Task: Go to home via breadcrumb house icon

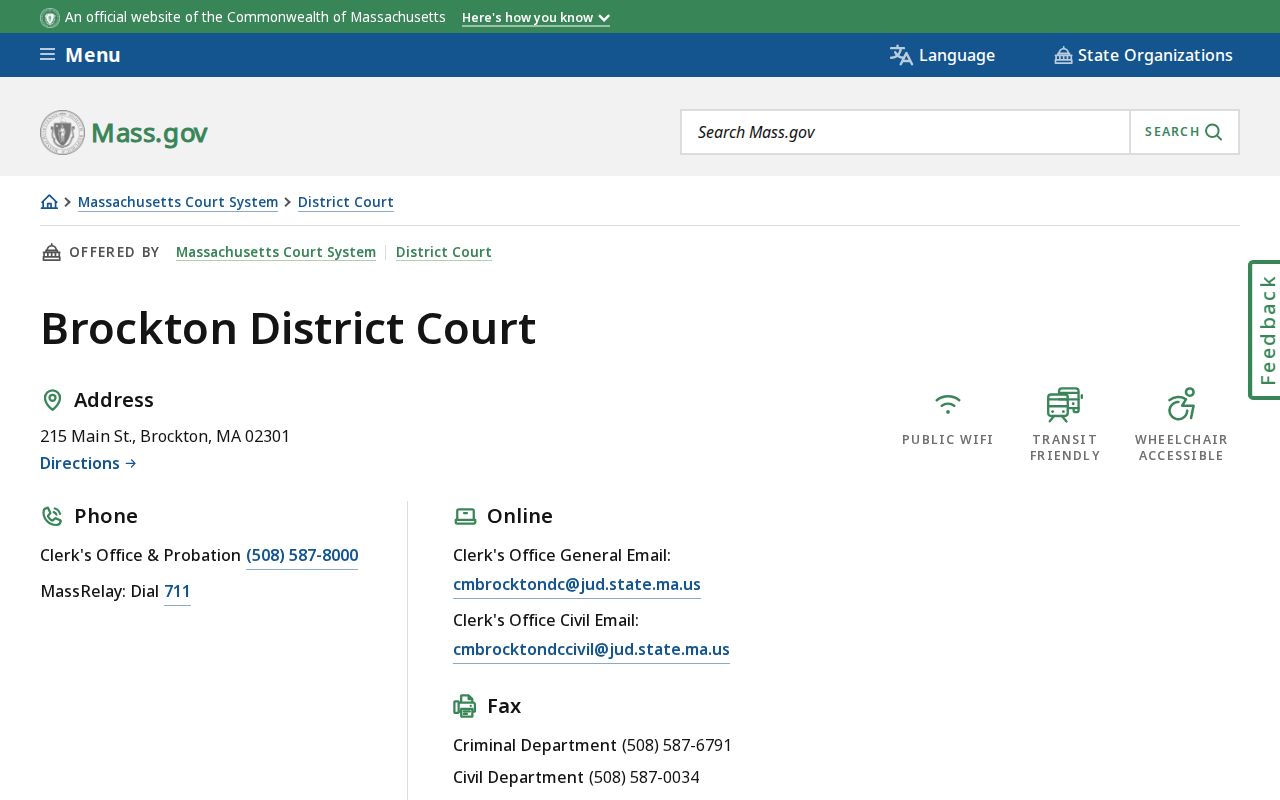Action: (x=49, y=202)
